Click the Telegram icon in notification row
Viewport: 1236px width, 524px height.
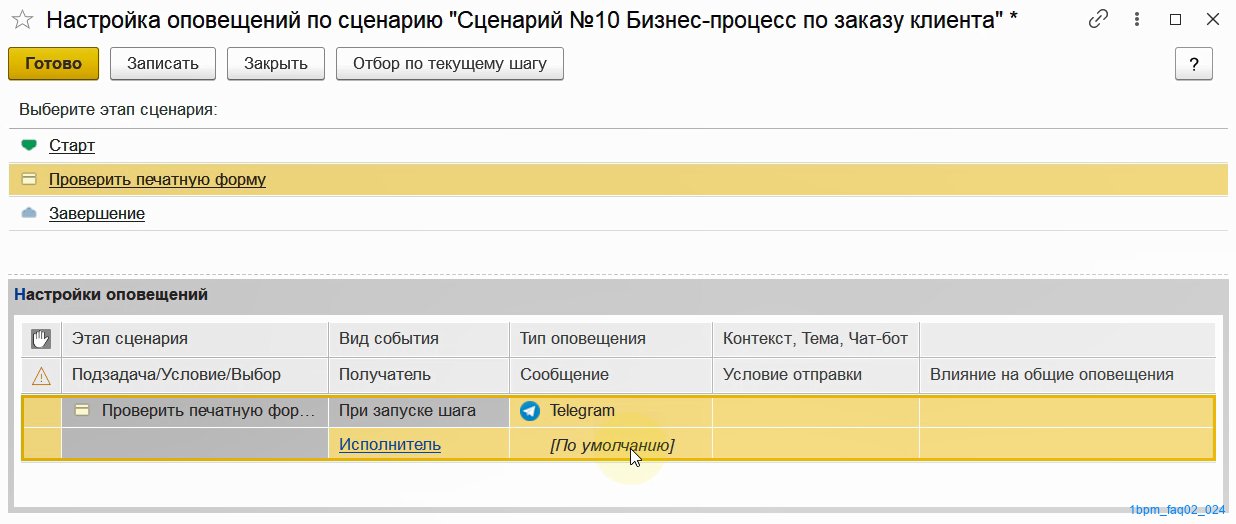530,411
